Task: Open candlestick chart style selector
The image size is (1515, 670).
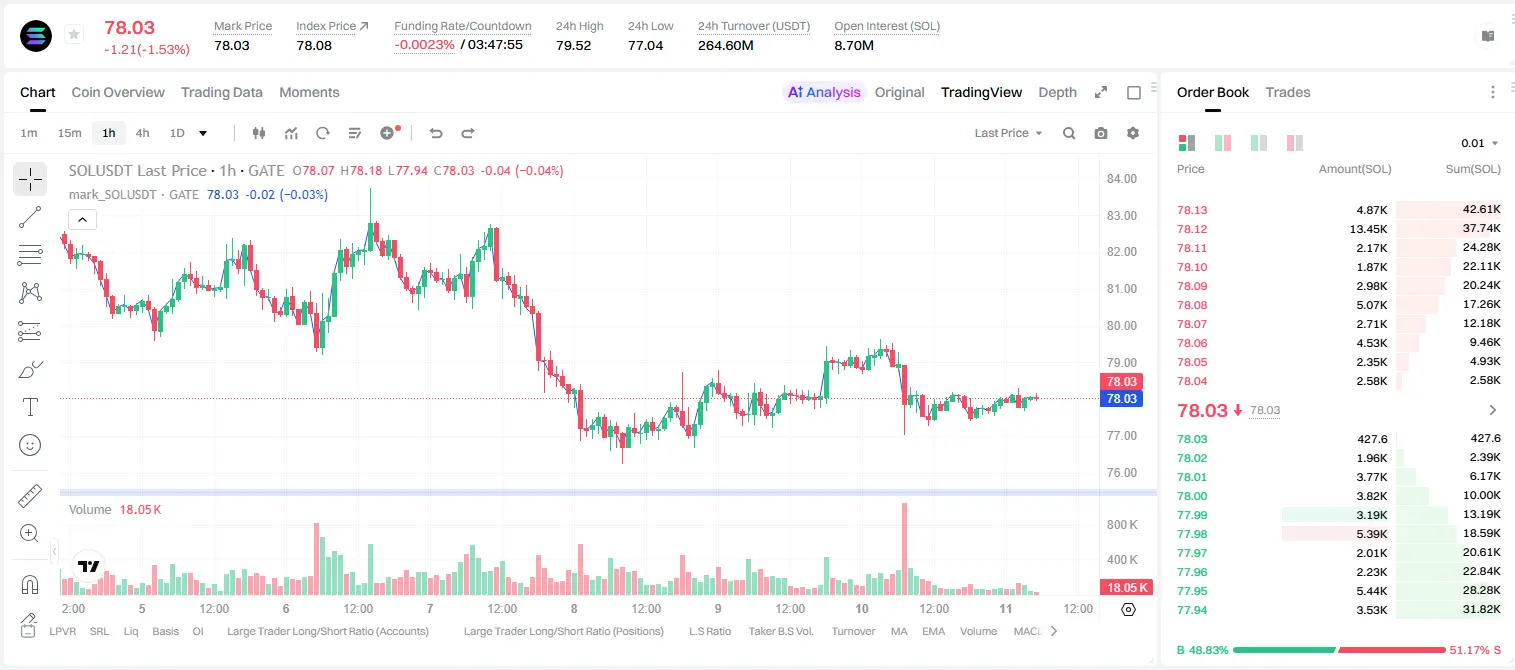Action: 259,133
